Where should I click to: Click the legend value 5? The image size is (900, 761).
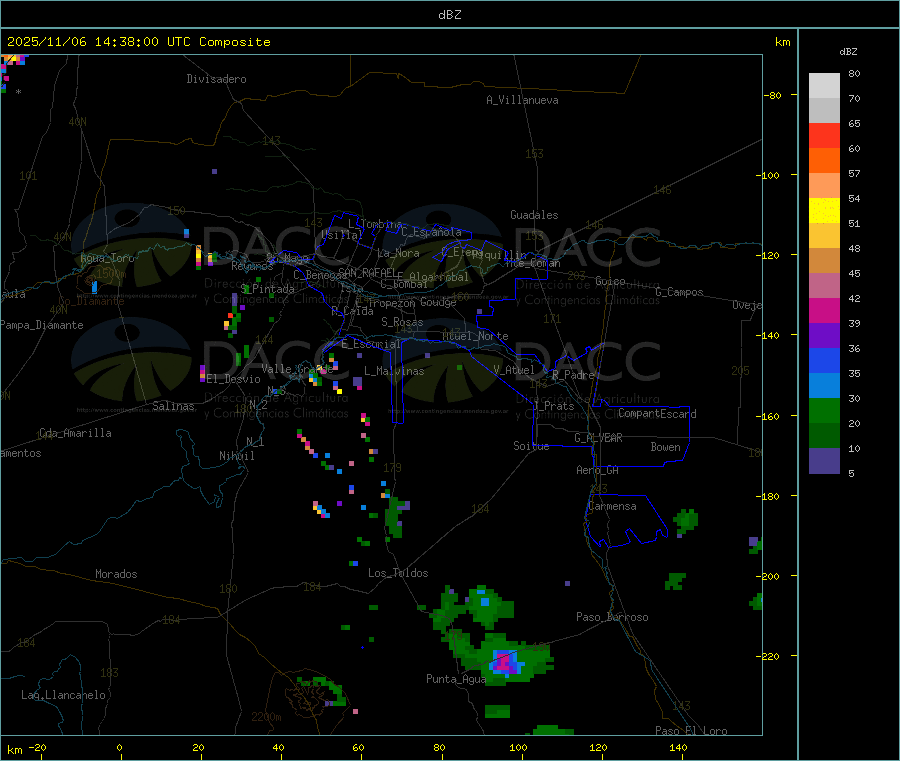pos(851,473)
